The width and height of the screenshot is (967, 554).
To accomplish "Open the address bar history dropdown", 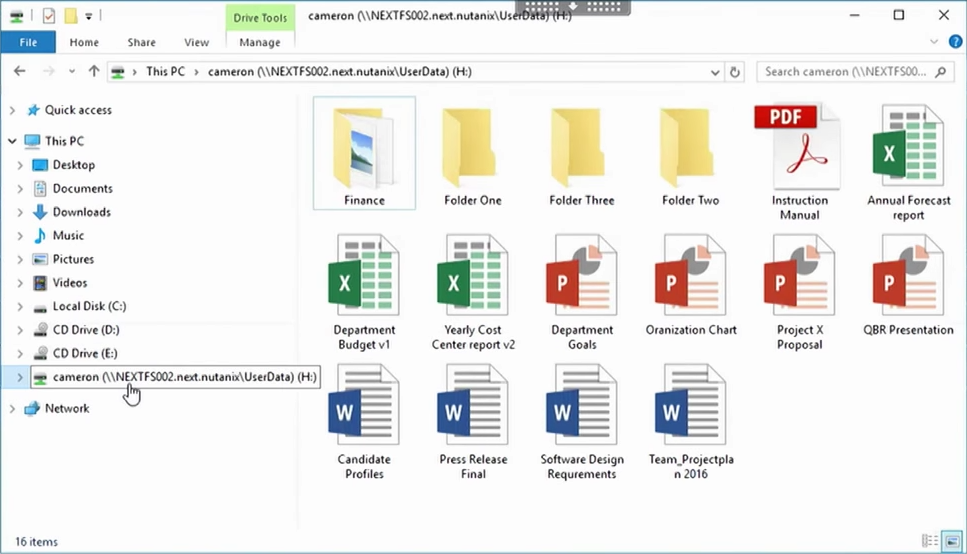I will pyautogui.click(x=715, y=72).
